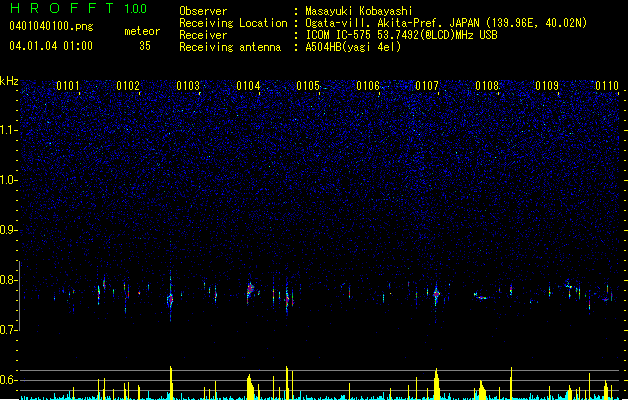Click the 0104 time marker
This screenshot has height=400, width=629.
point(248,86)
